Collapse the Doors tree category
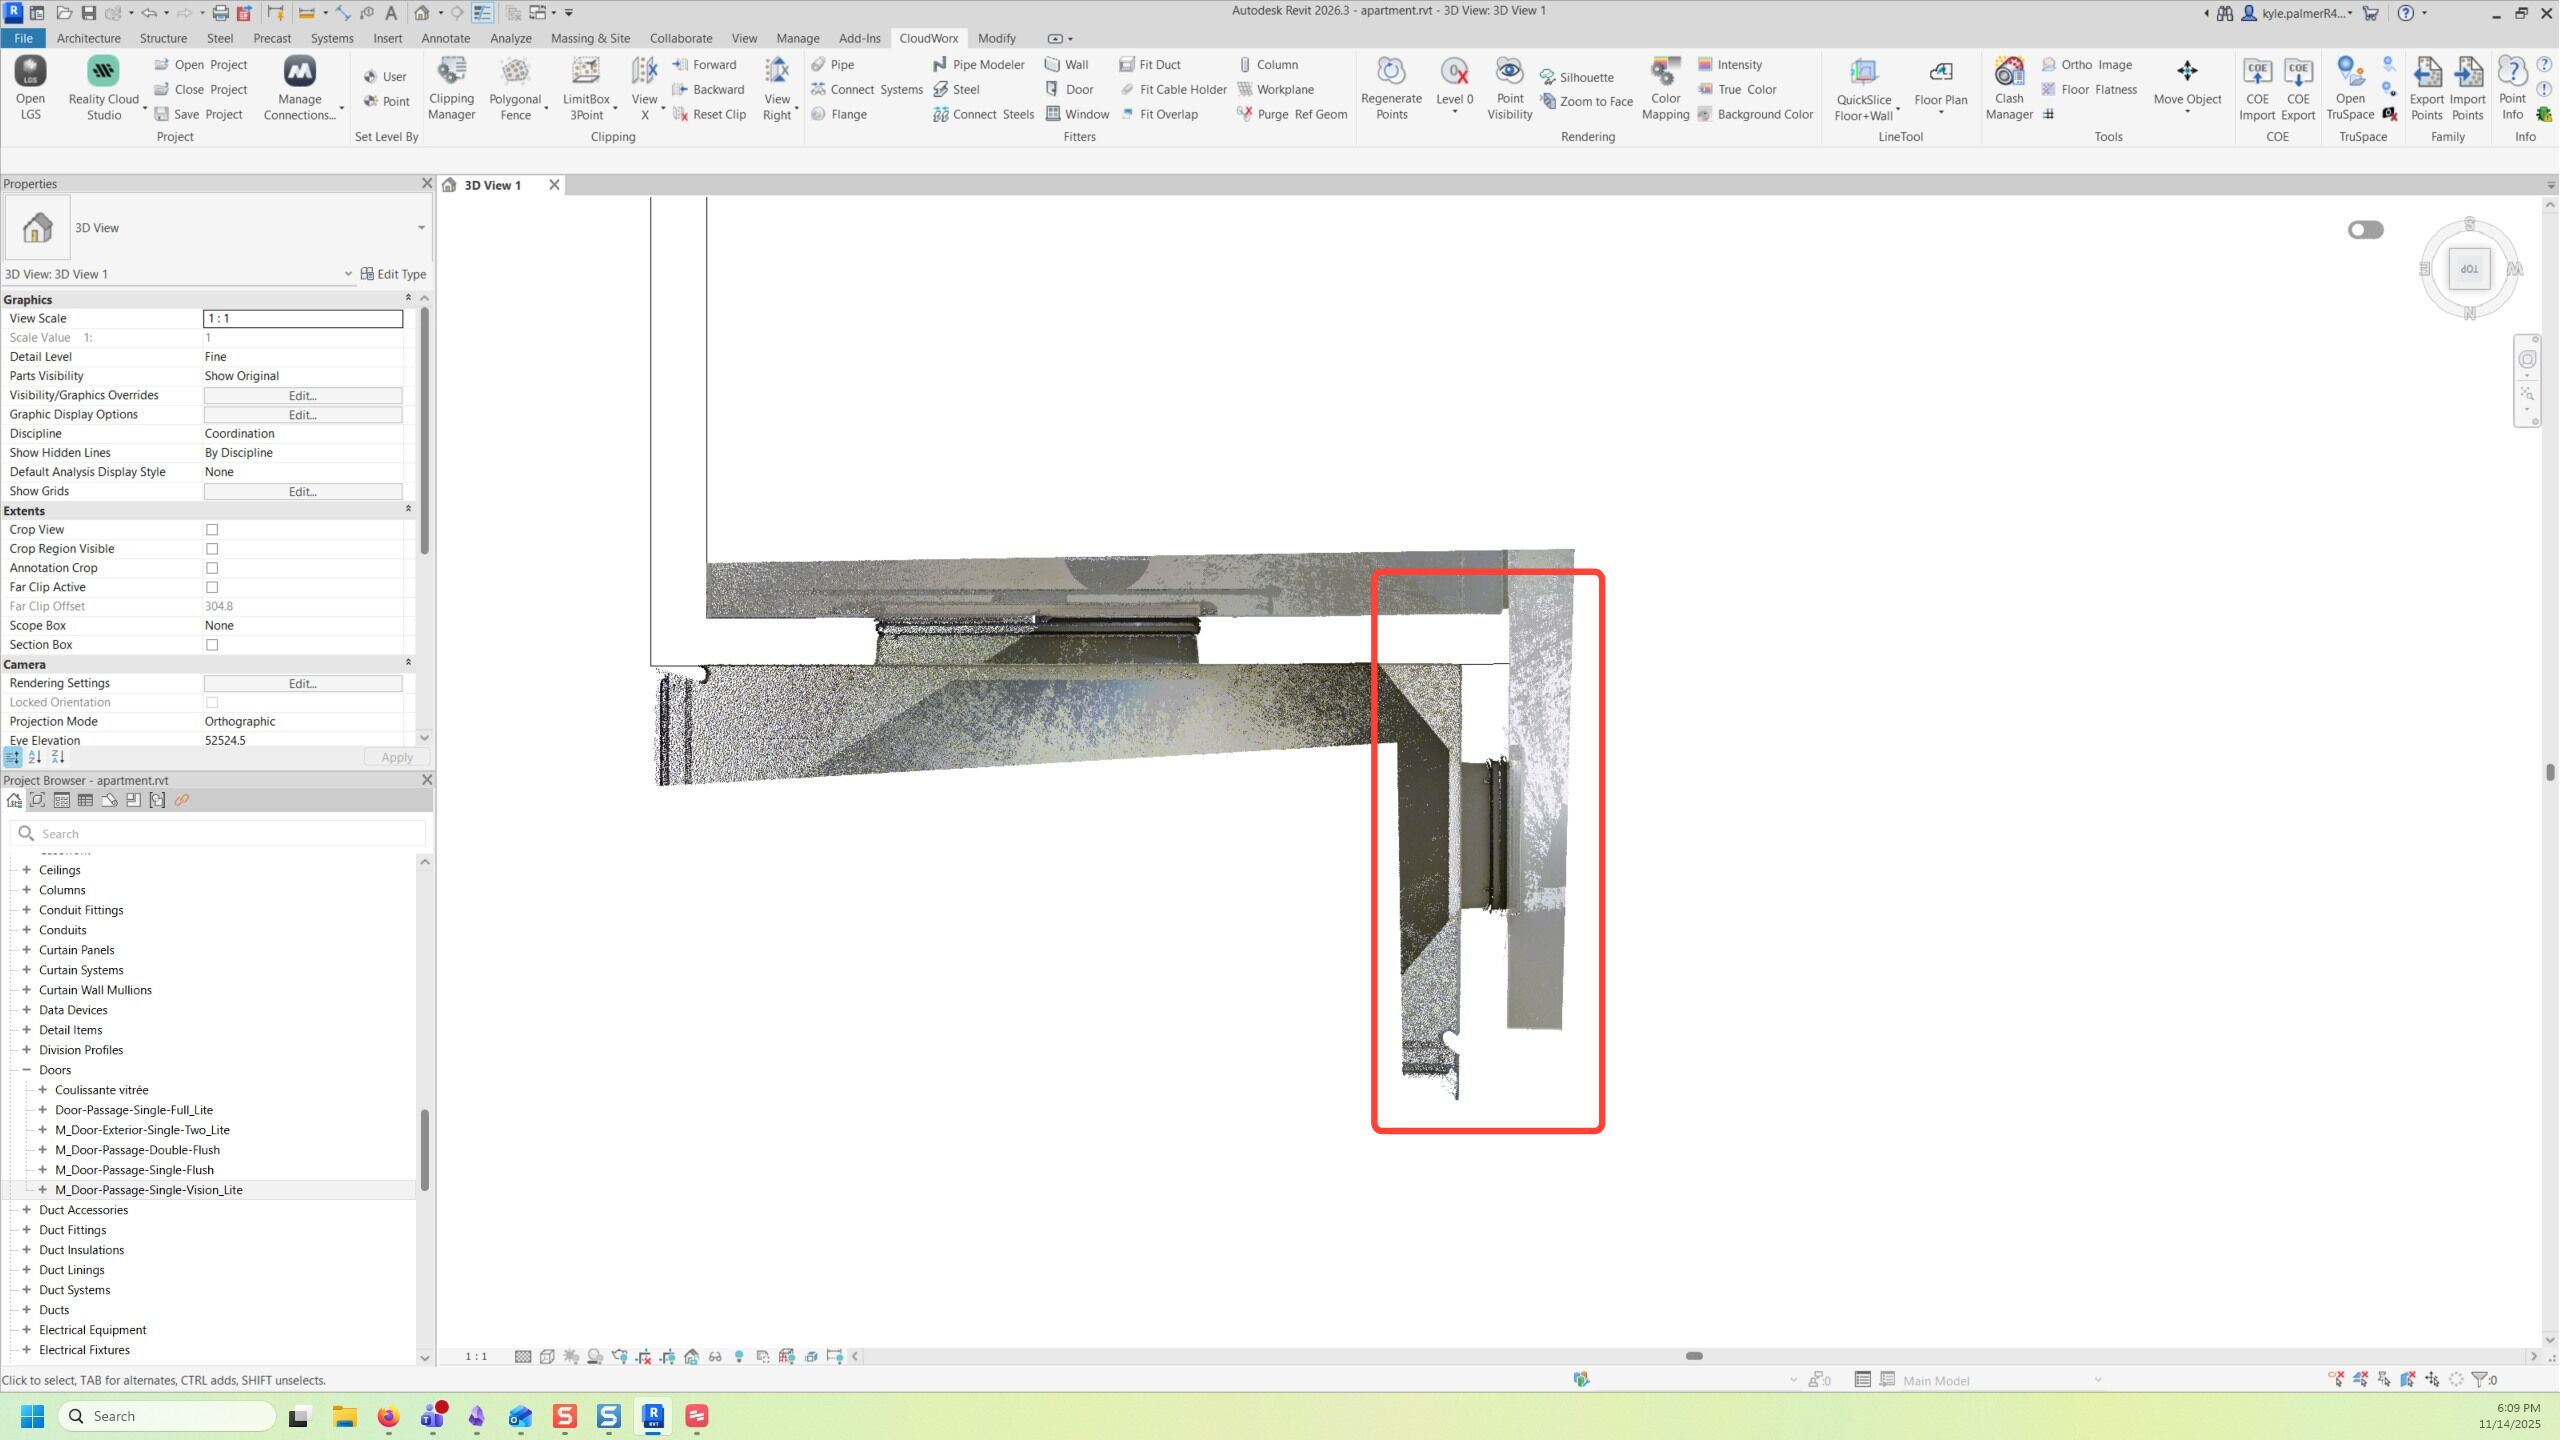The width and height of the screenshot is (2560, 1440). point(27,1070)
